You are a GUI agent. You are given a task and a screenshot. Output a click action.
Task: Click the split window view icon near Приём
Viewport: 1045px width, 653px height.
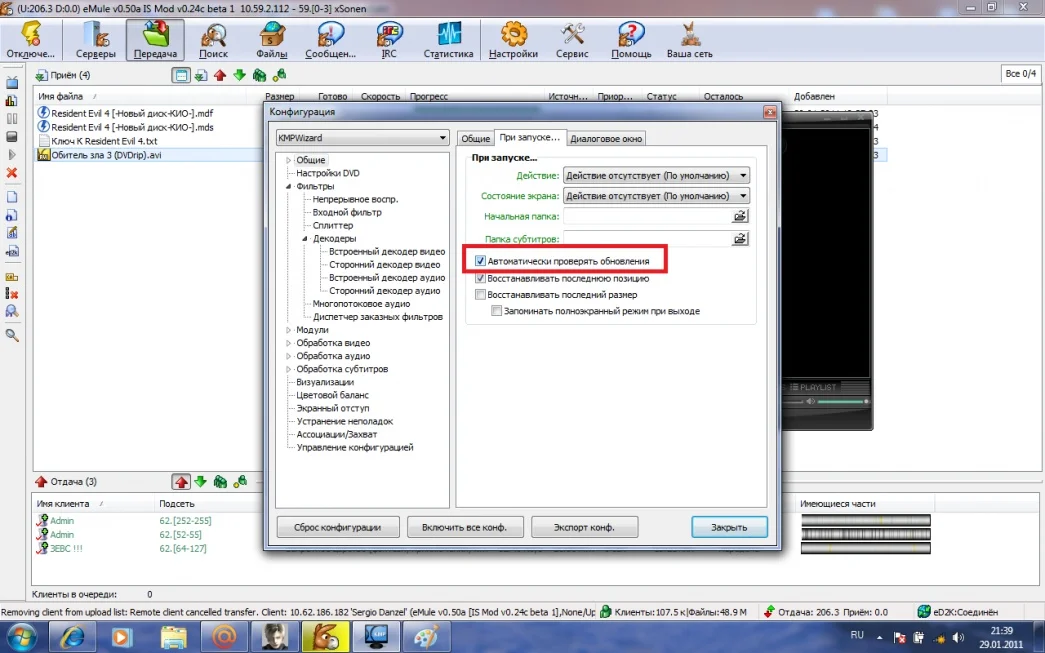tap(181, 75)
